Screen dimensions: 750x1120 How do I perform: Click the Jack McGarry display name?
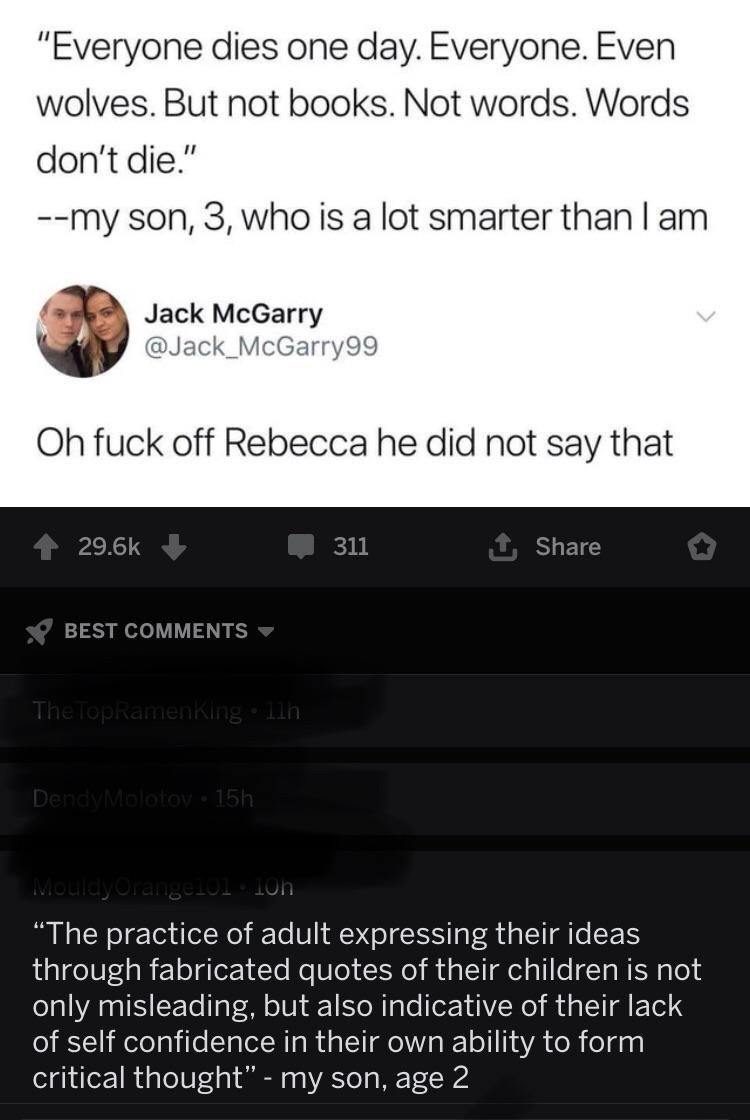click(233, 313)
